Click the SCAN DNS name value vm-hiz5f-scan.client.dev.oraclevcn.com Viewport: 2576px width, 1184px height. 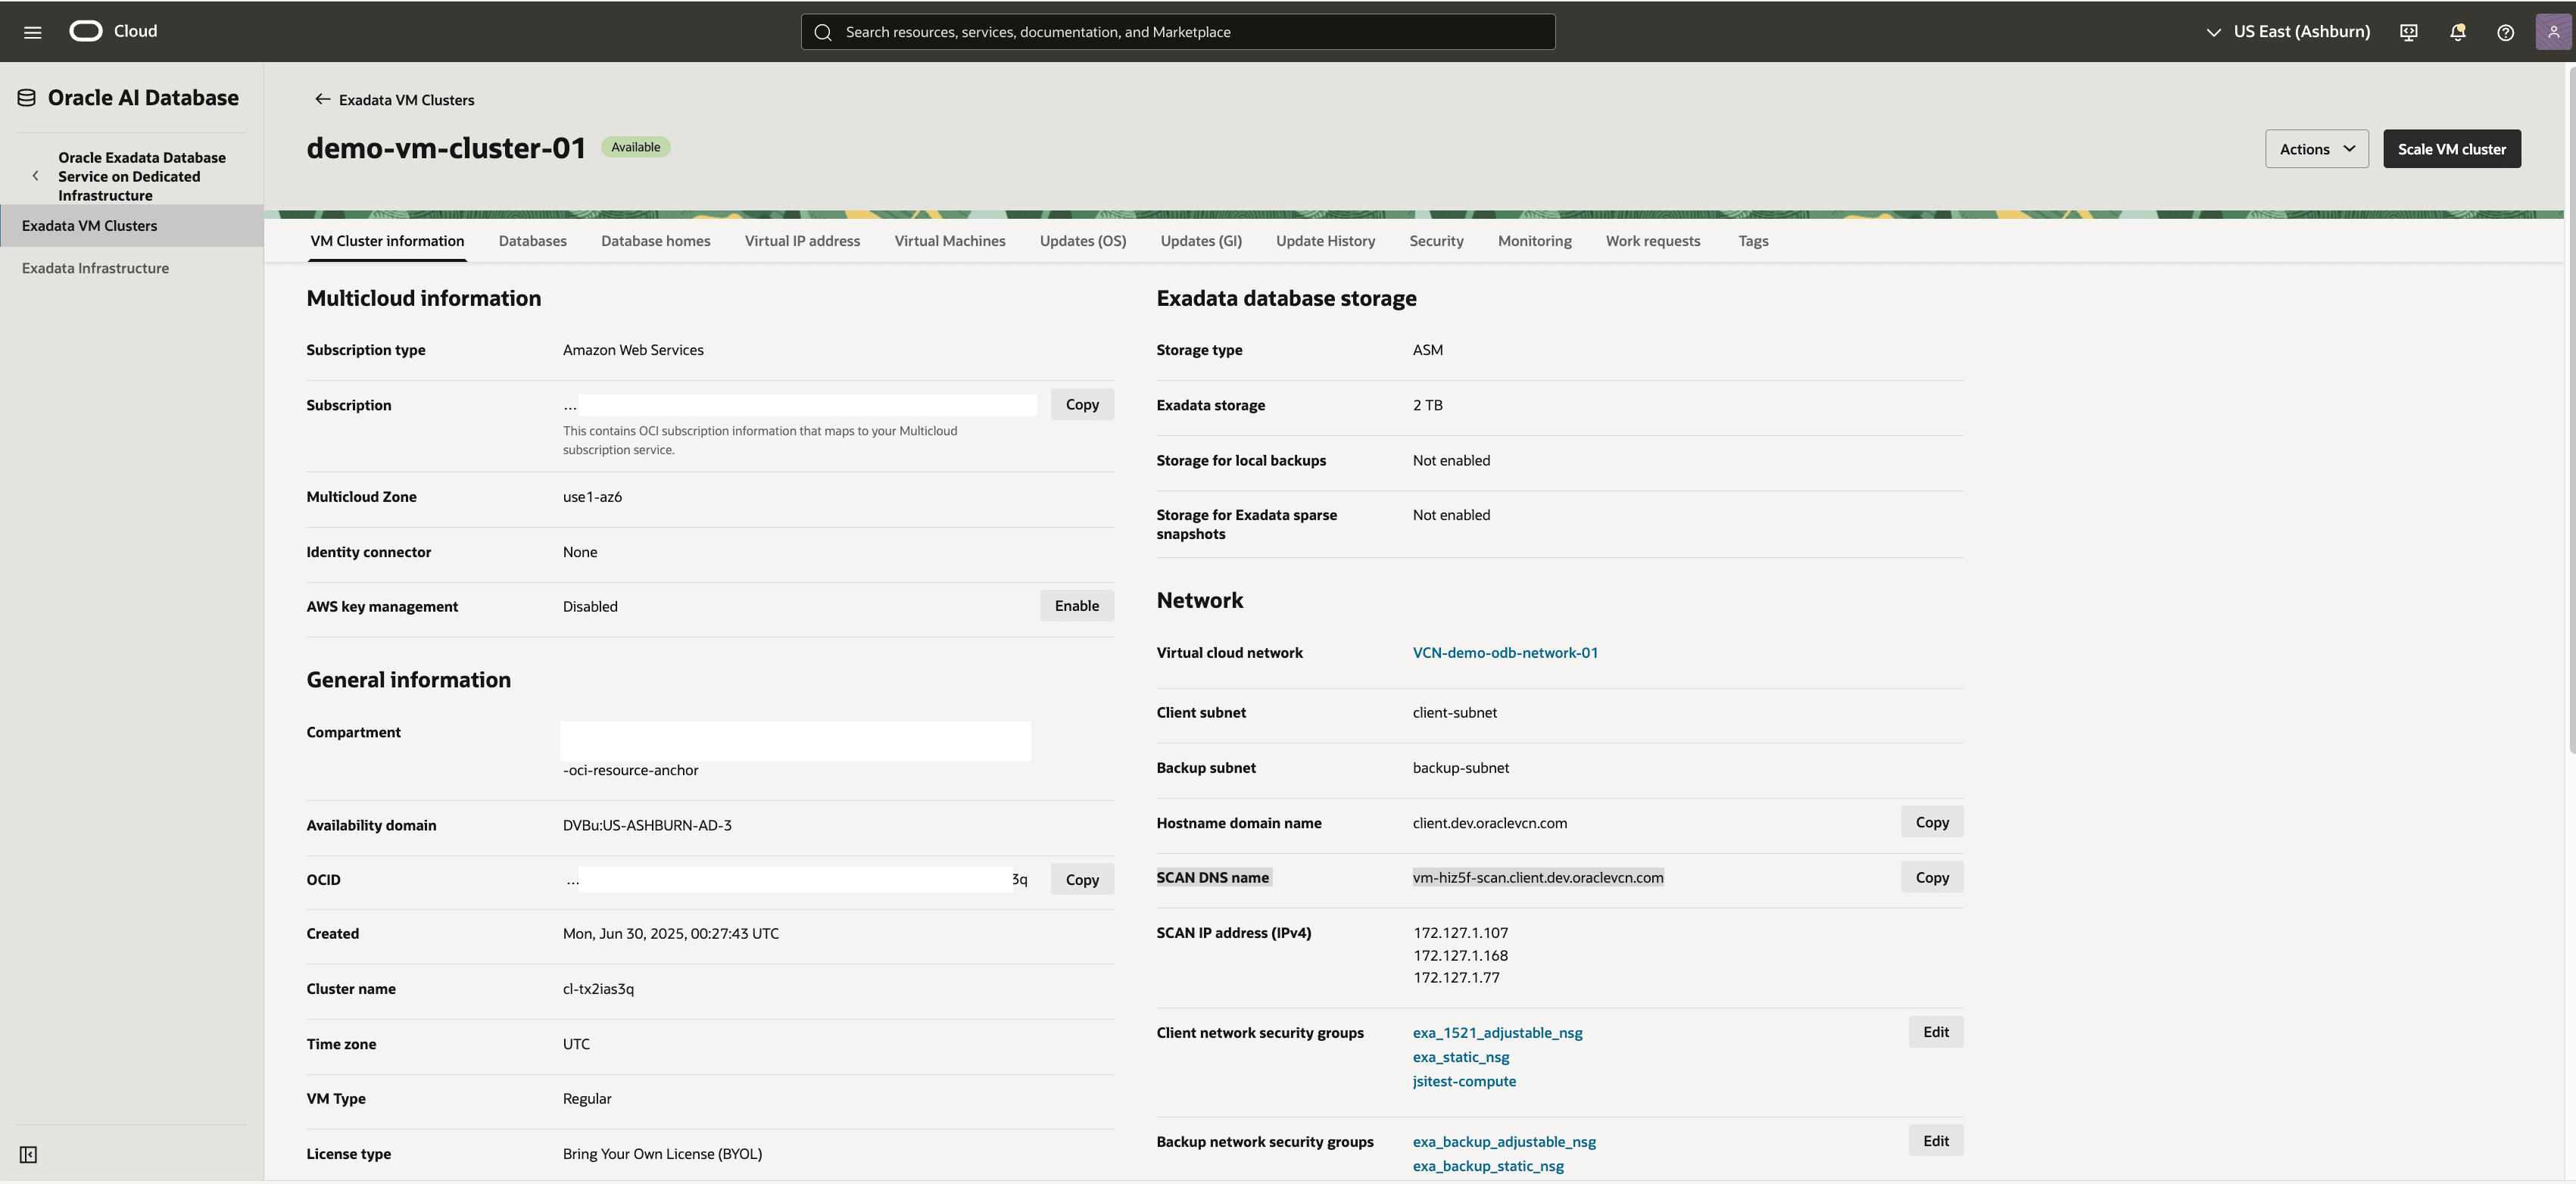point(1537,878)
